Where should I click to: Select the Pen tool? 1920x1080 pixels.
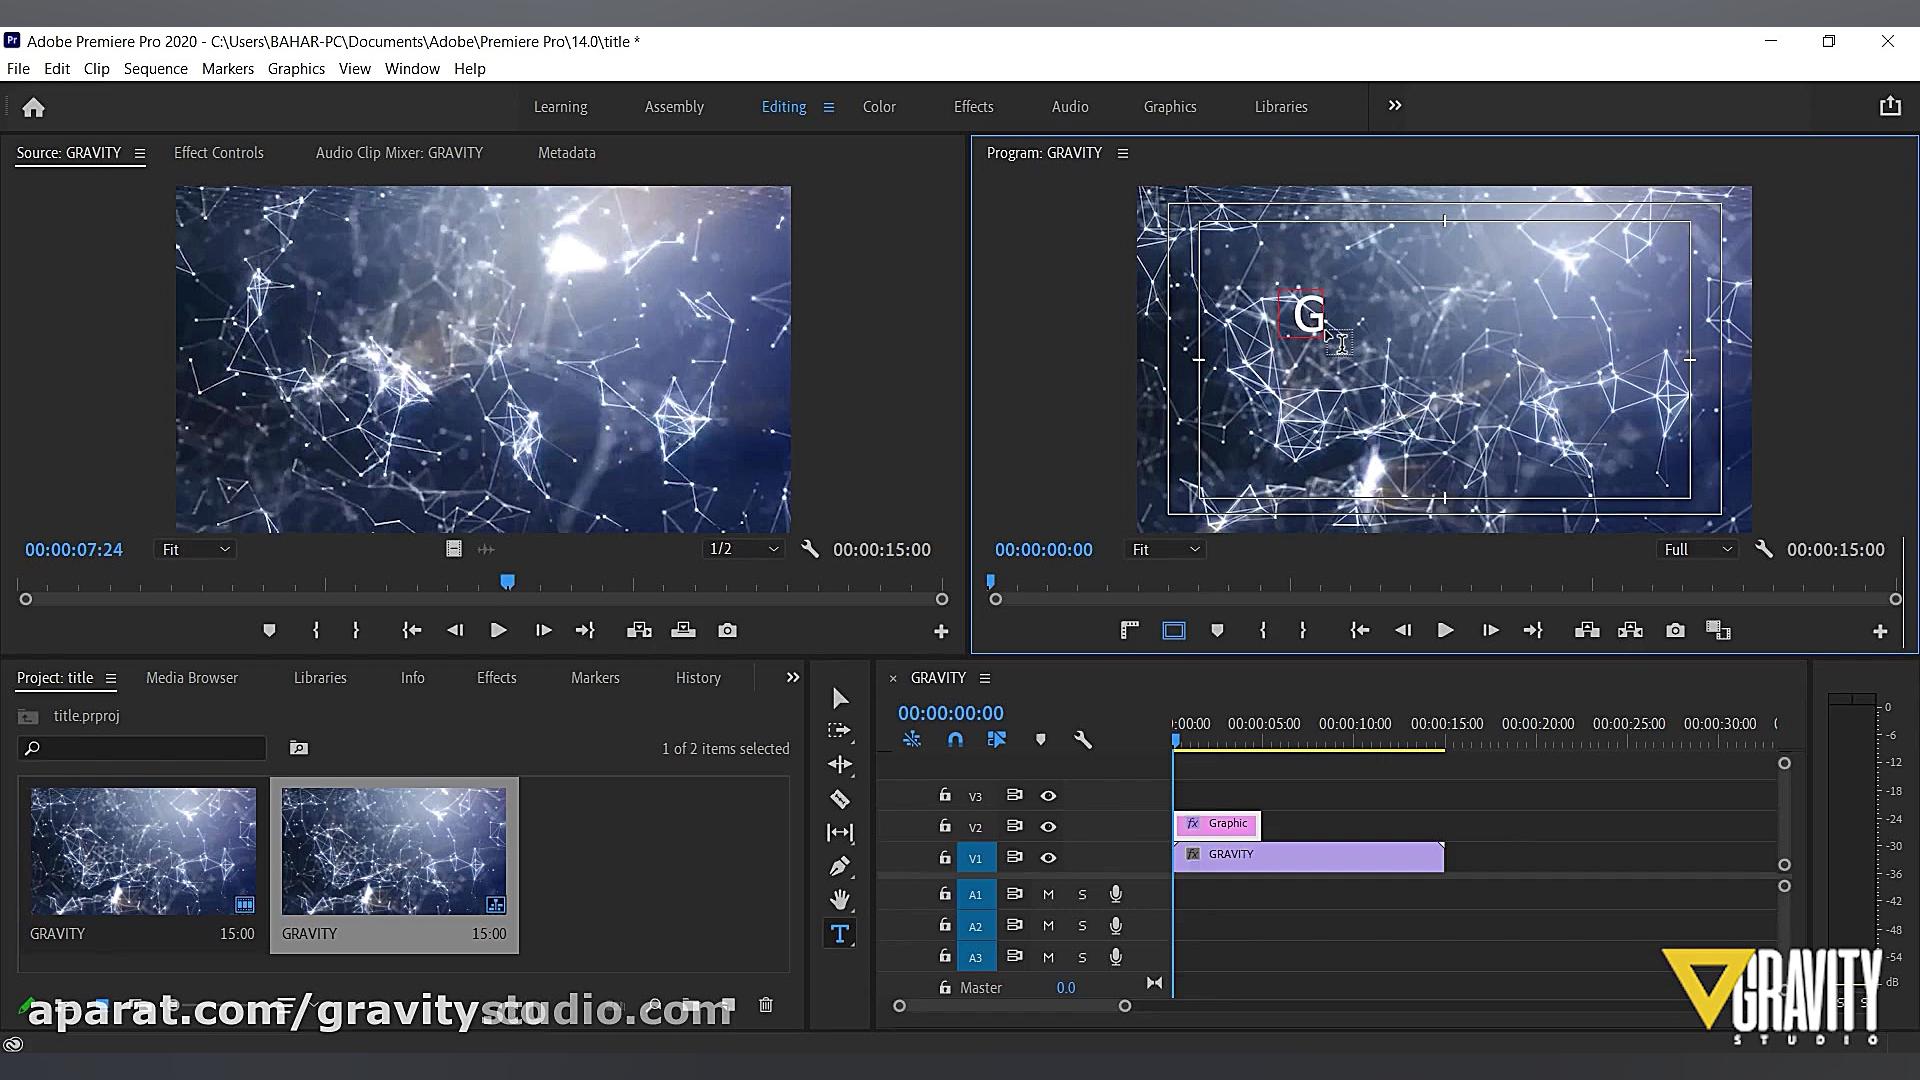pyautogui.click(x=840, y=866)
